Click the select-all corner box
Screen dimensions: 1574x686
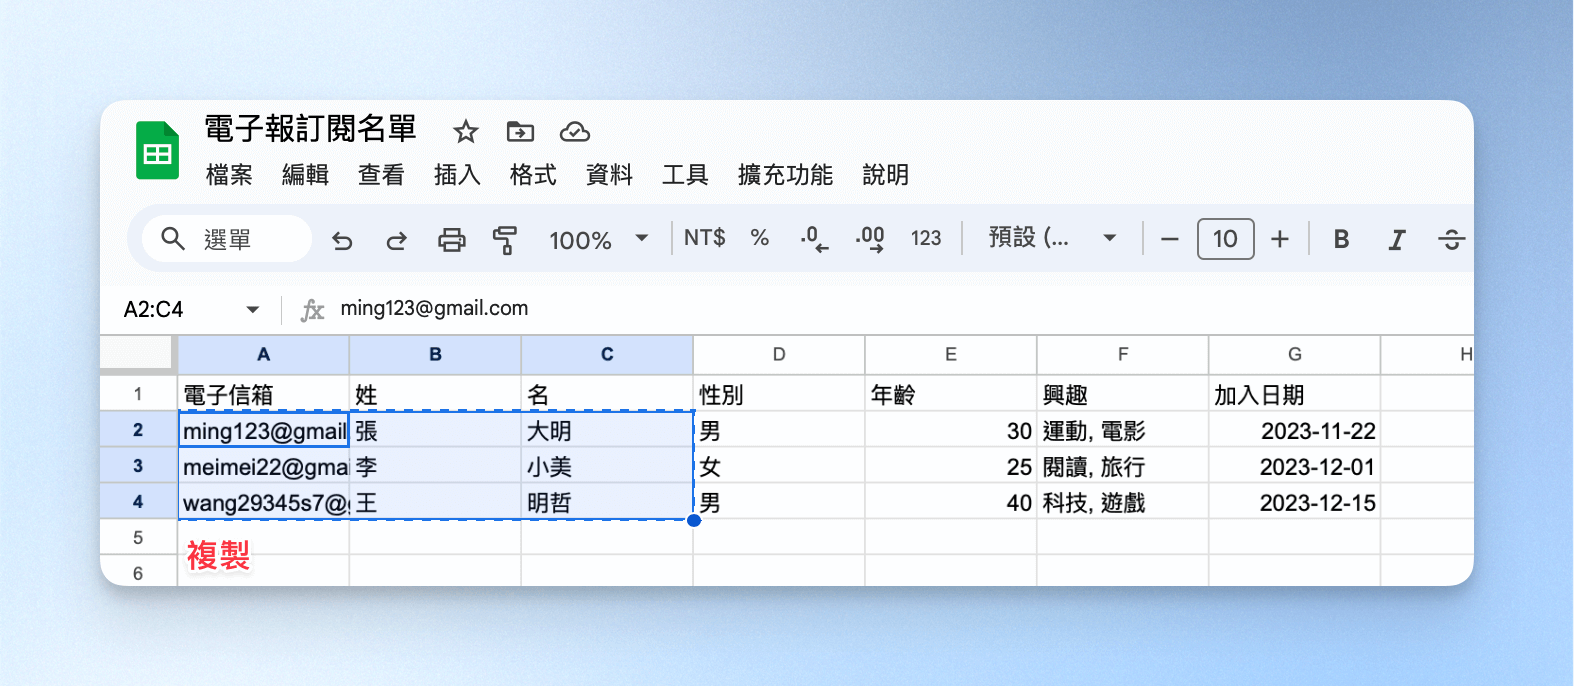[138, 353]
